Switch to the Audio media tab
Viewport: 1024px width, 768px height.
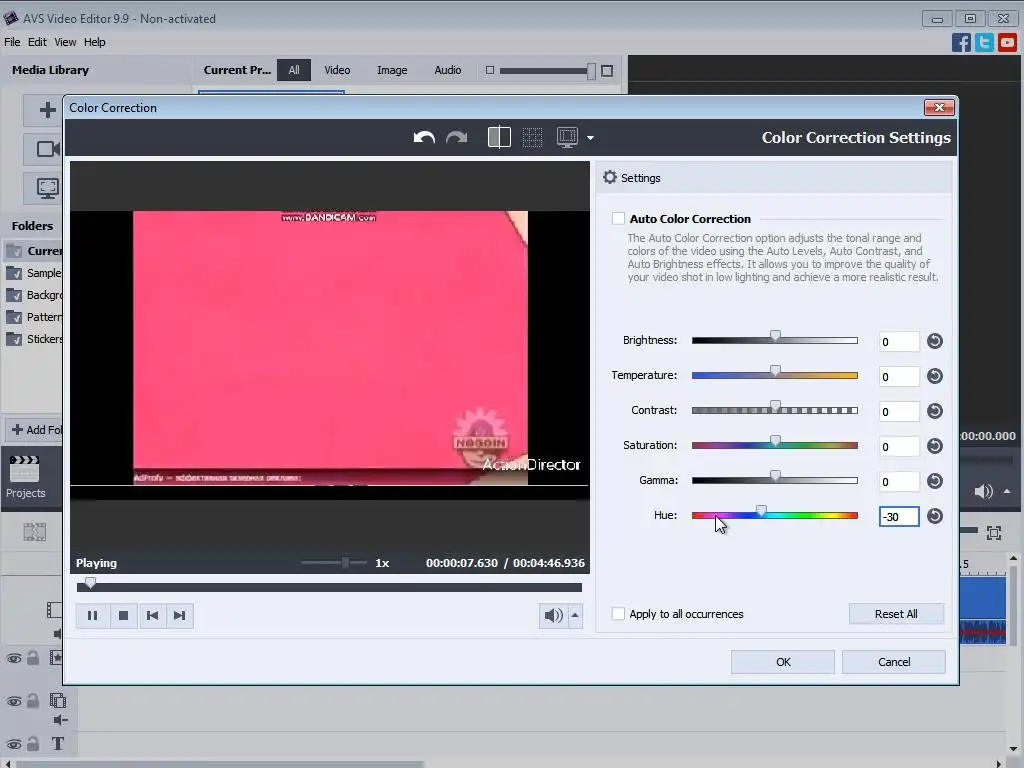click(x=447, y=70)
